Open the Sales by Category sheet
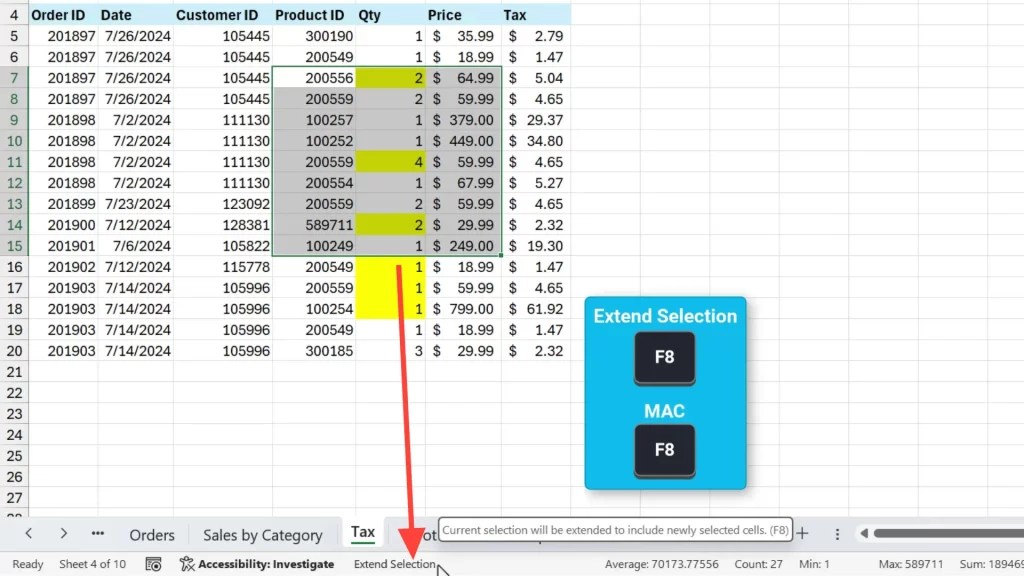 tap(262, 534)
